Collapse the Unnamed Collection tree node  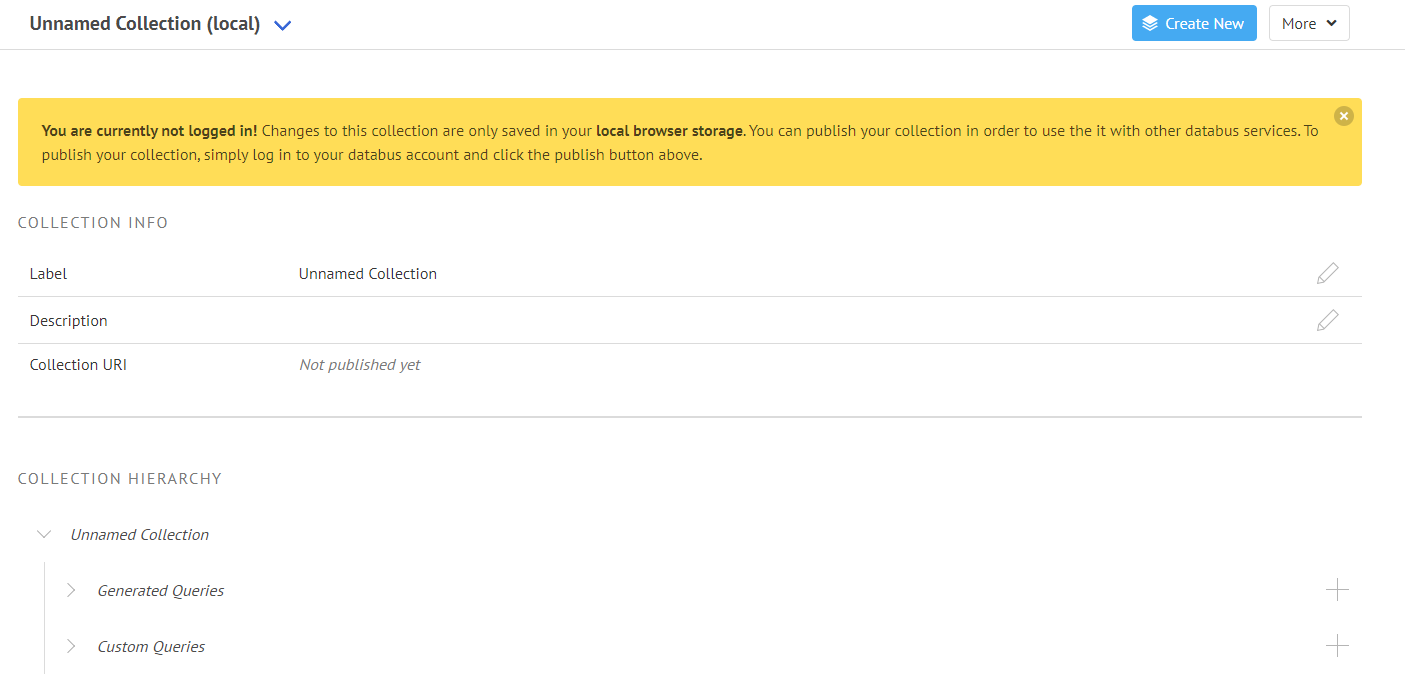coord(43,534)
